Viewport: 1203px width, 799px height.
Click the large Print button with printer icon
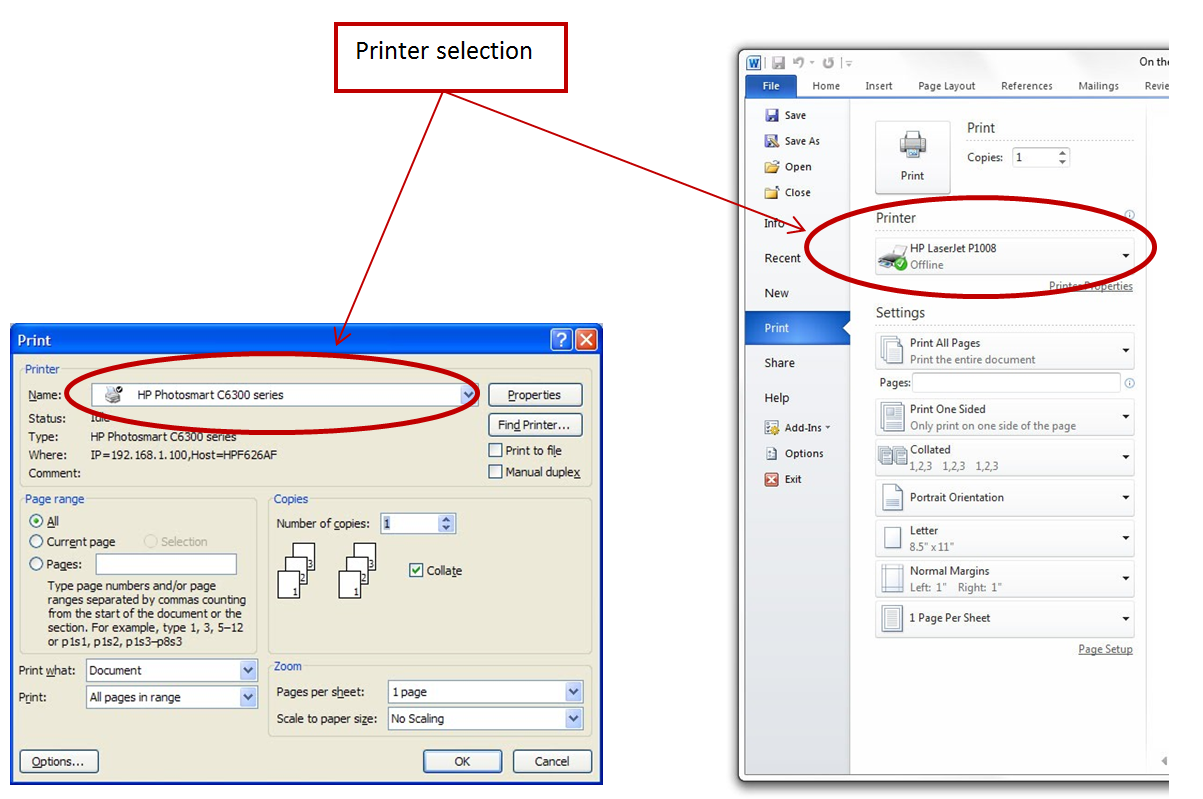(912, 156)
